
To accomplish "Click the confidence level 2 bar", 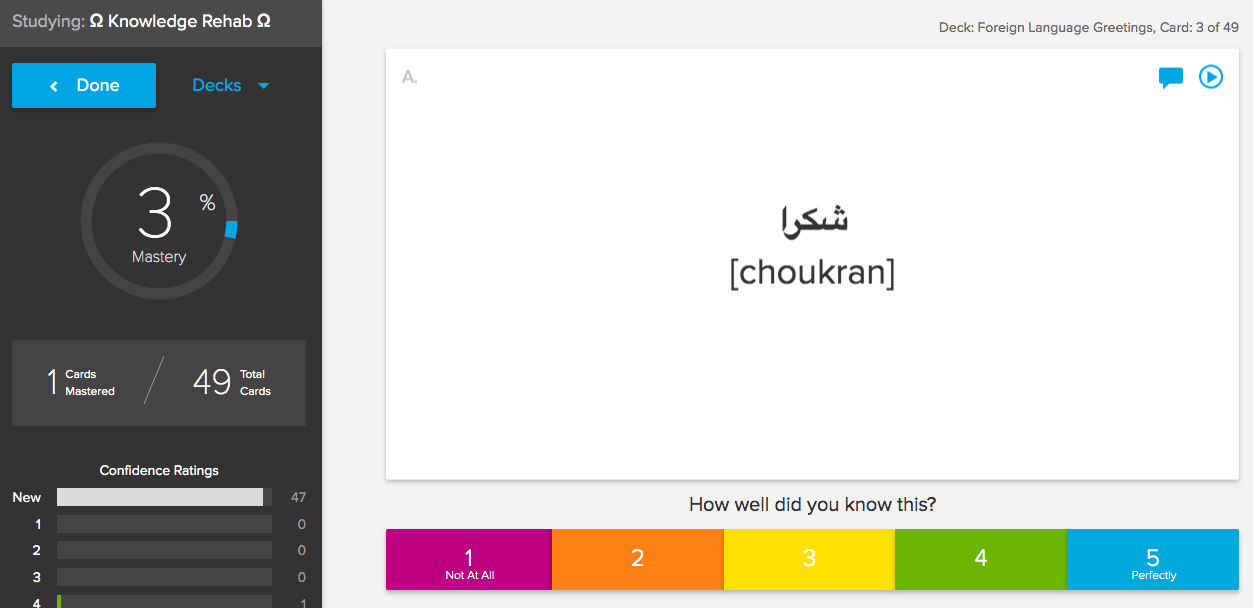I will (164, 550).
